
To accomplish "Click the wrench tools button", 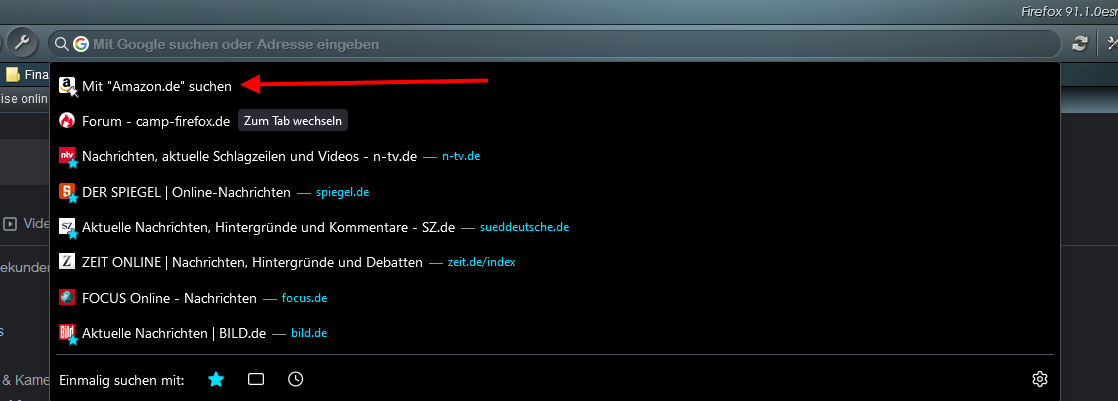I will click(x=22, y=44).
